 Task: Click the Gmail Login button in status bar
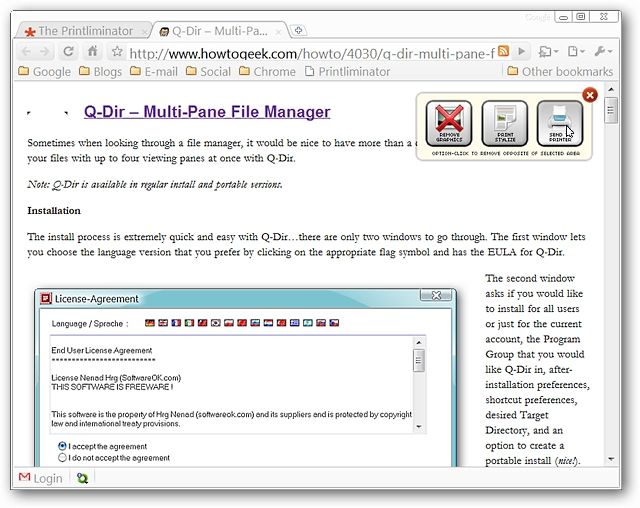[x=40, y=478]
